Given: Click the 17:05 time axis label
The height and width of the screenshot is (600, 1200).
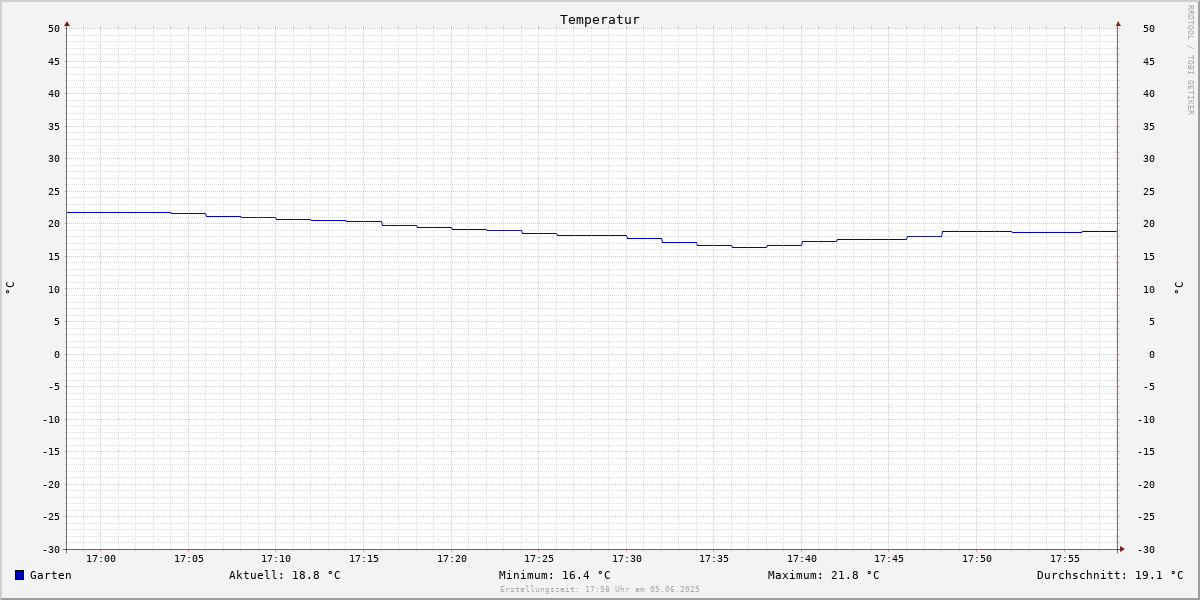Looking at the screenshot, I should tap(189, 559).
